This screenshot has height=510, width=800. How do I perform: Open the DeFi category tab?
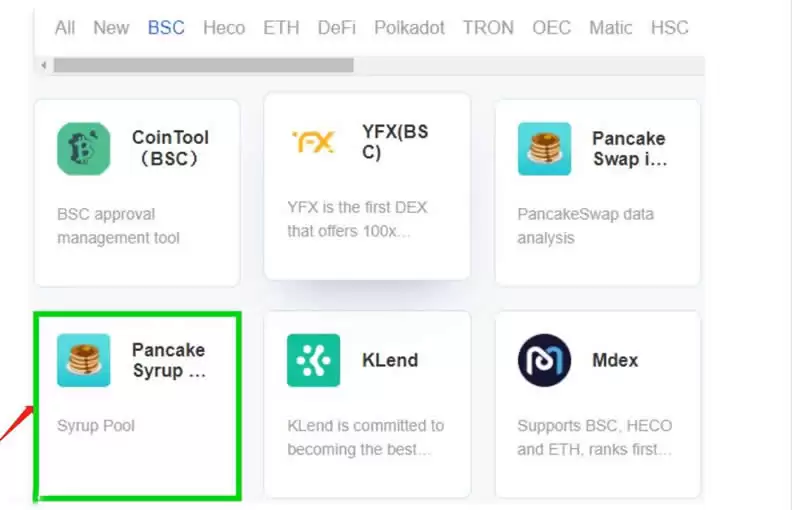[x=337, y=28]
